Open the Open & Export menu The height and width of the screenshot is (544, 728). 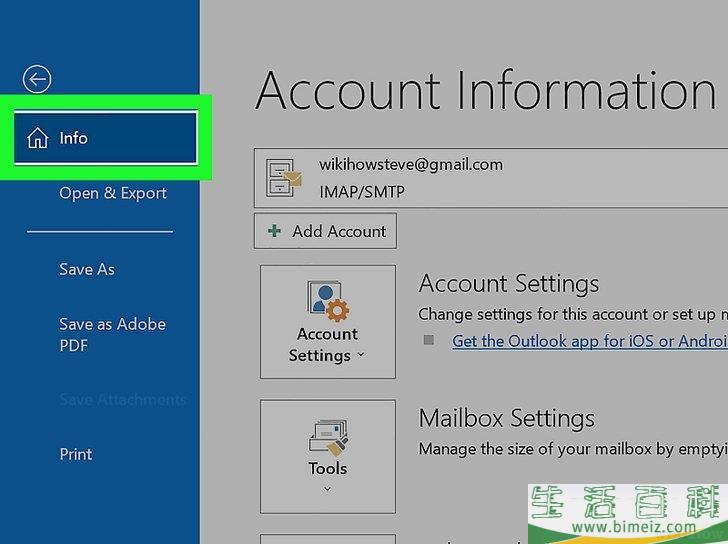coord(113,193)
